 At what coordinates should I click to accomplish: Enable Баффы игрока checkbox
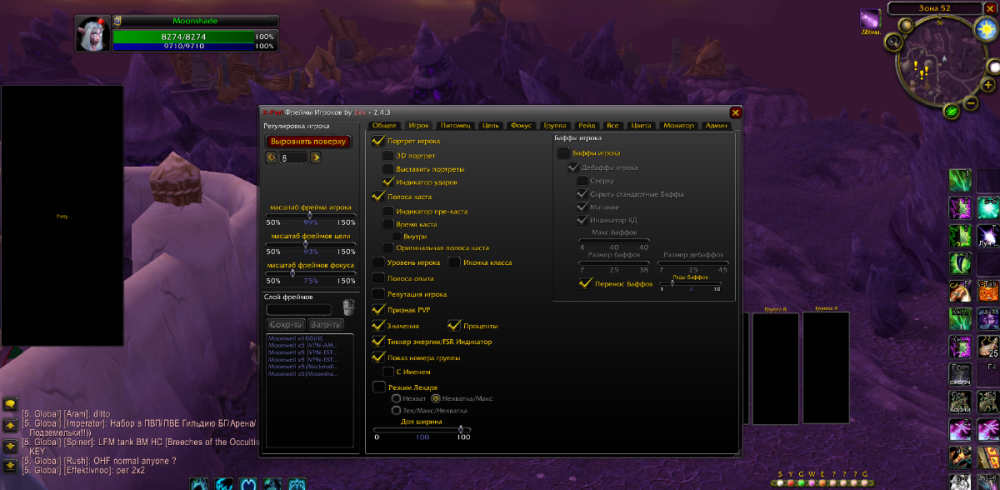563,153
